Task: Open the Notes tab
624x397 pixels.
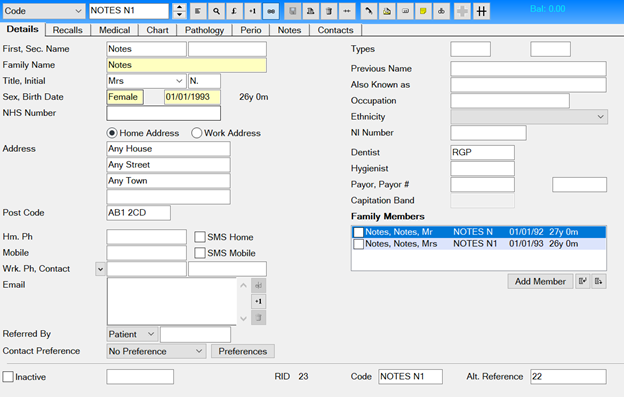Action: click(289, 30)
